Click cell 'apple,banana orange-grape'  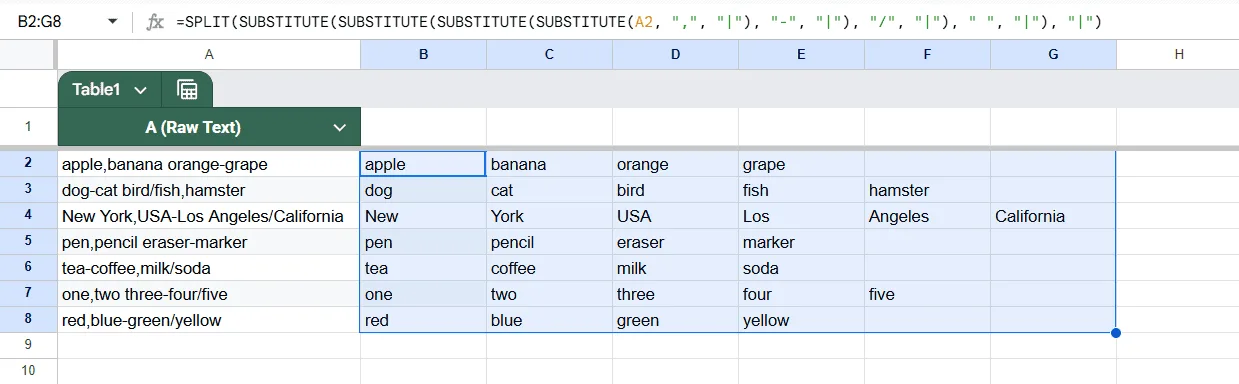pyautogui.click(x=209, y=164)
